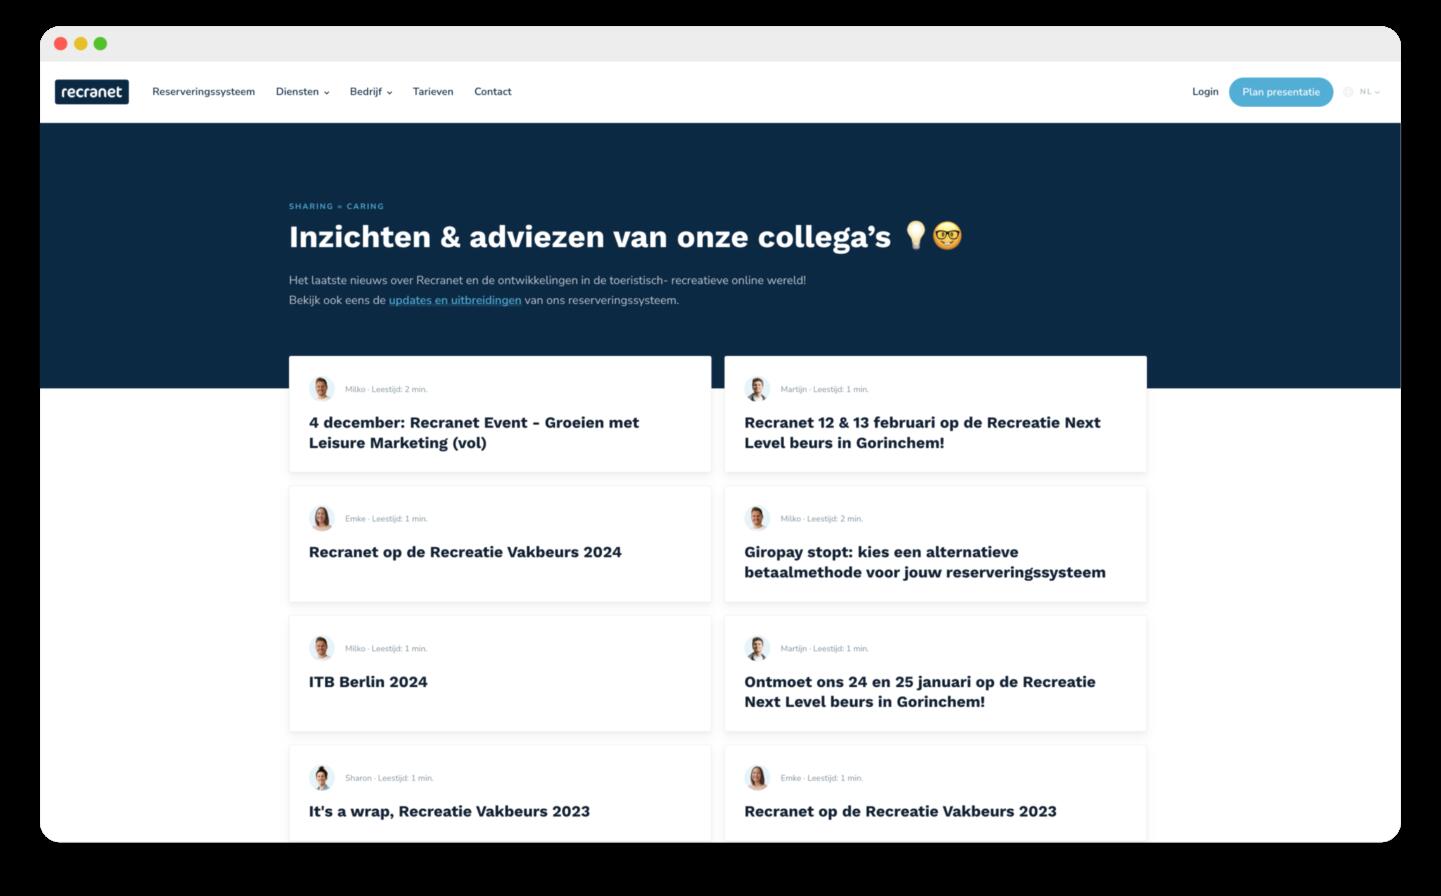Image resolution: width=1441 pixels, height=896 pixels.
Task: Go to the Tarieven page
Action: [433, 92]
